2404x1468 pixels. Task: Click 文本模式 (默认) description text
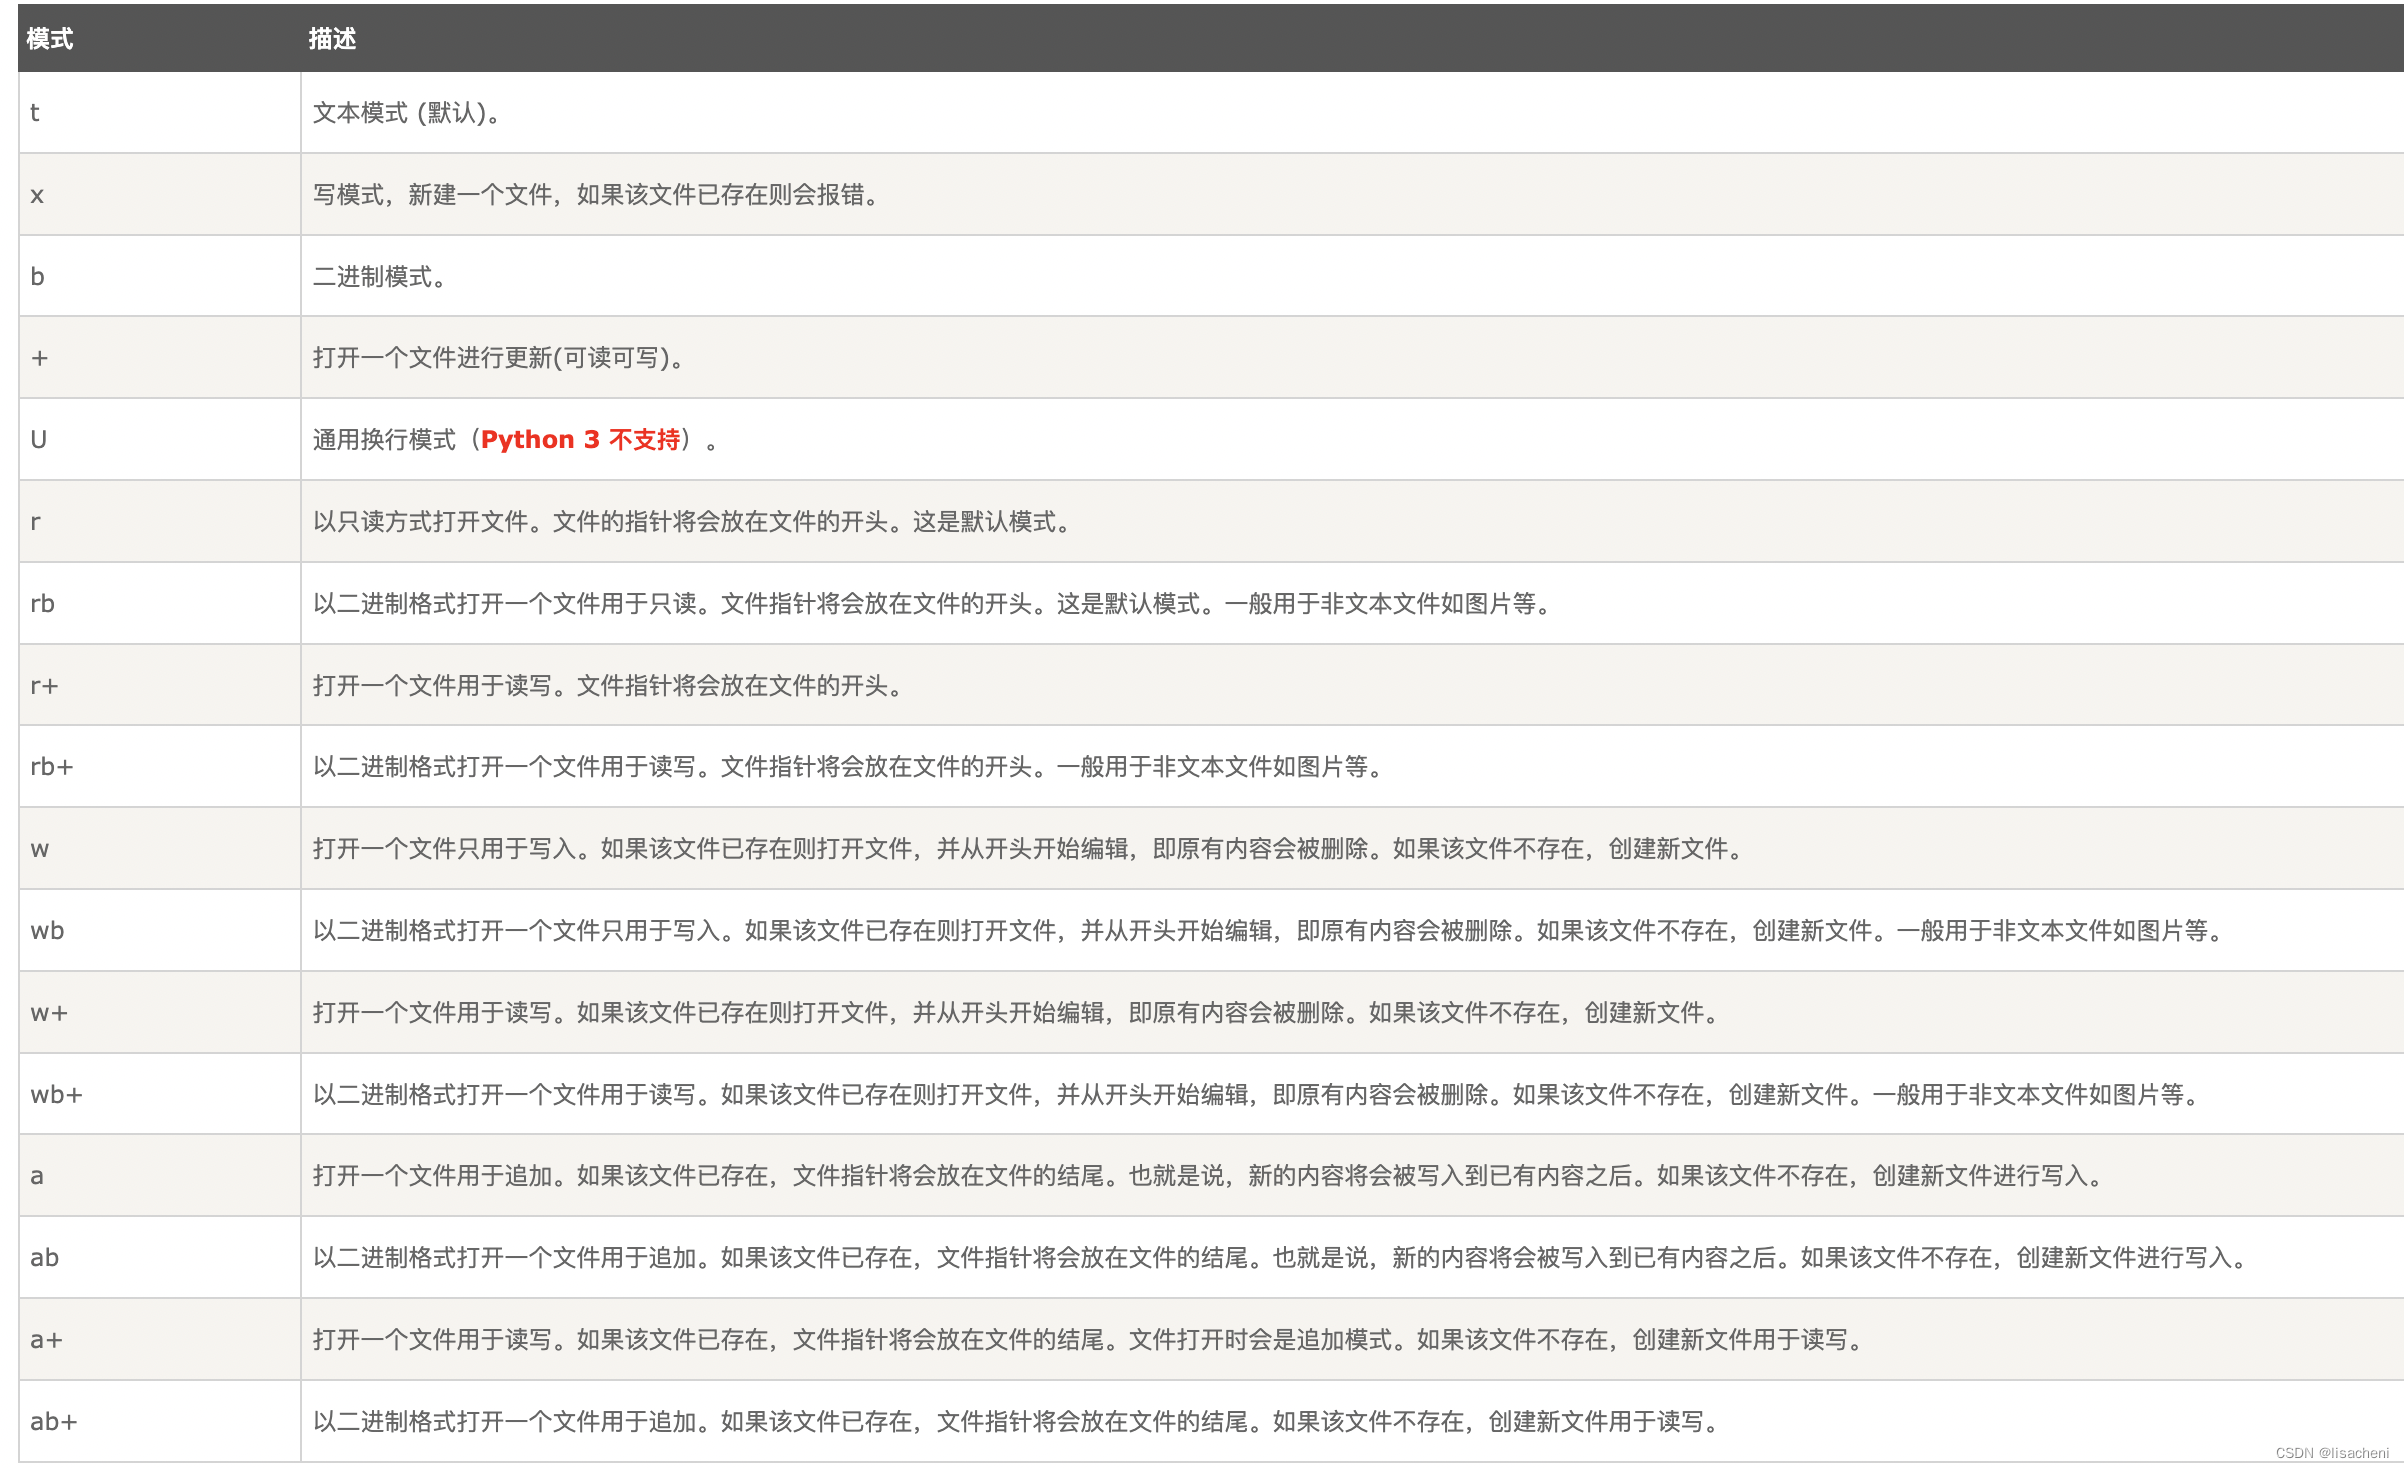[406, 113]
